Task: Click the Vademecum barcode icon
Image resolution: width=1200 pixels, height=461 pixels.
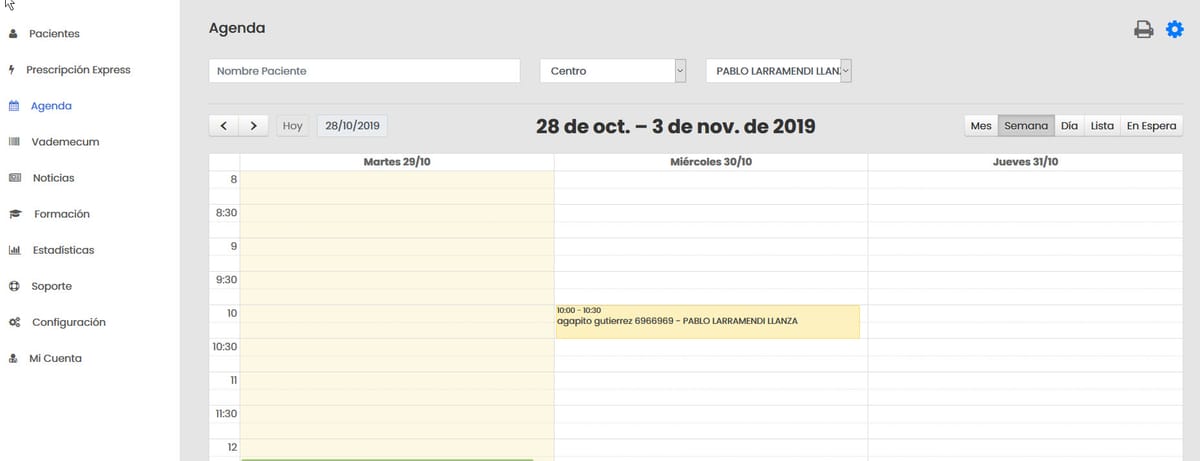Action: pyautogui.click(x=14, y=142)
